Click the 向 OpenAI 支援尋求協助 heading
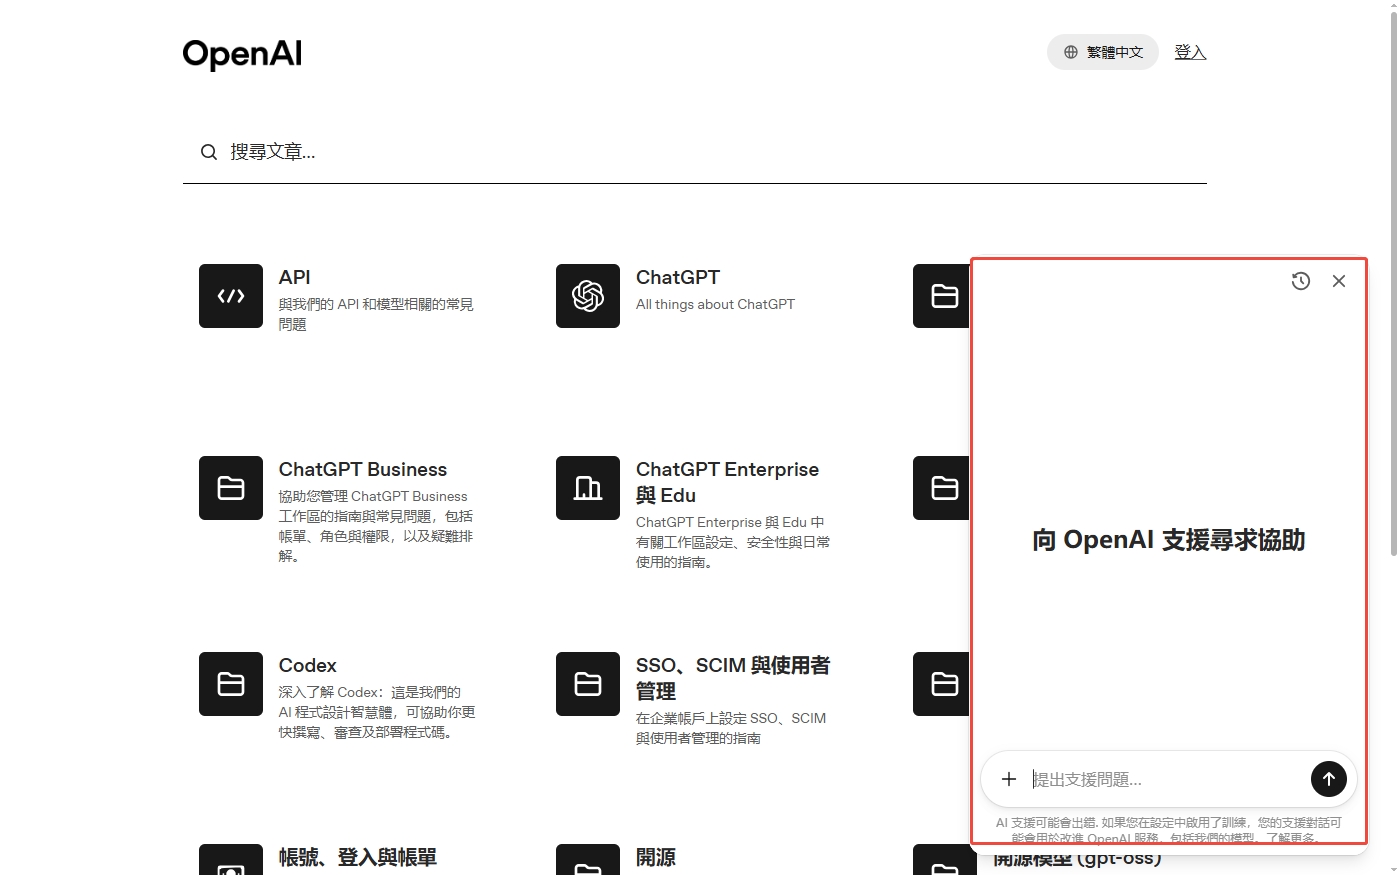This screenshot has height=875, width=1399. point(1169,540)
